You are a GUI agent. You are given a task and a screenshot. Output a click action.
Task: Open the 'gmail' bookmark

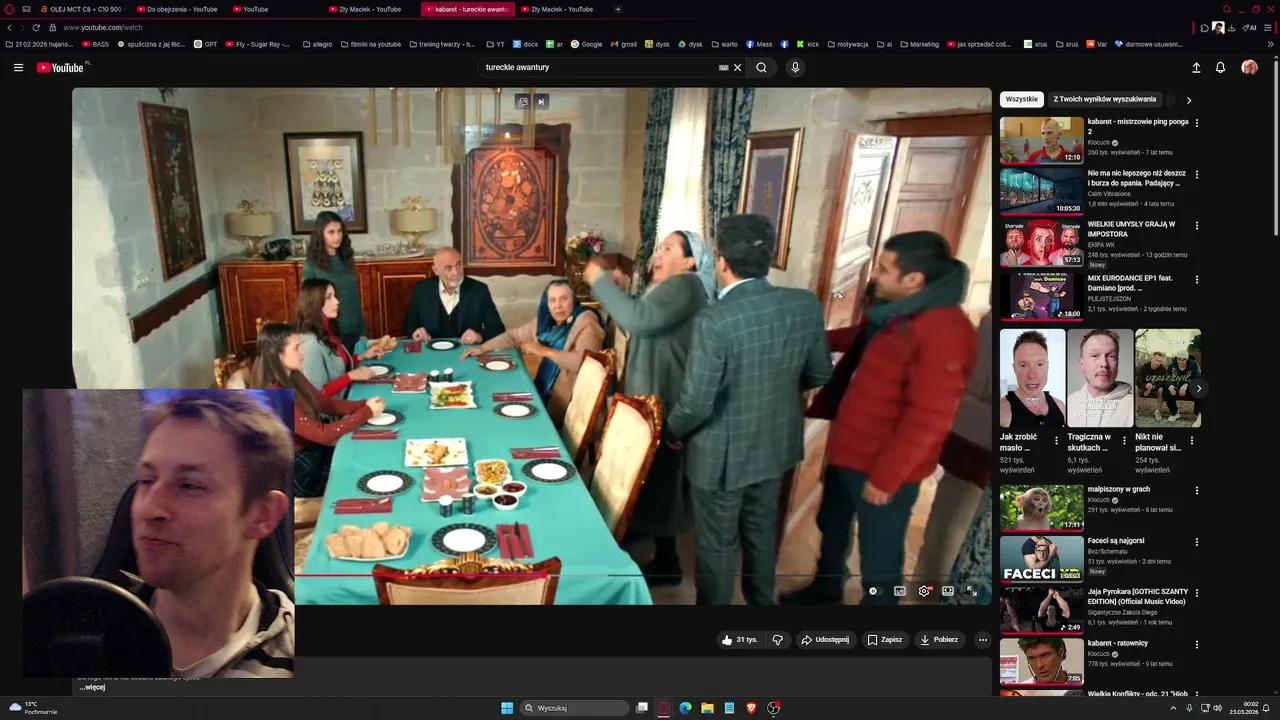tap(623, 44)
